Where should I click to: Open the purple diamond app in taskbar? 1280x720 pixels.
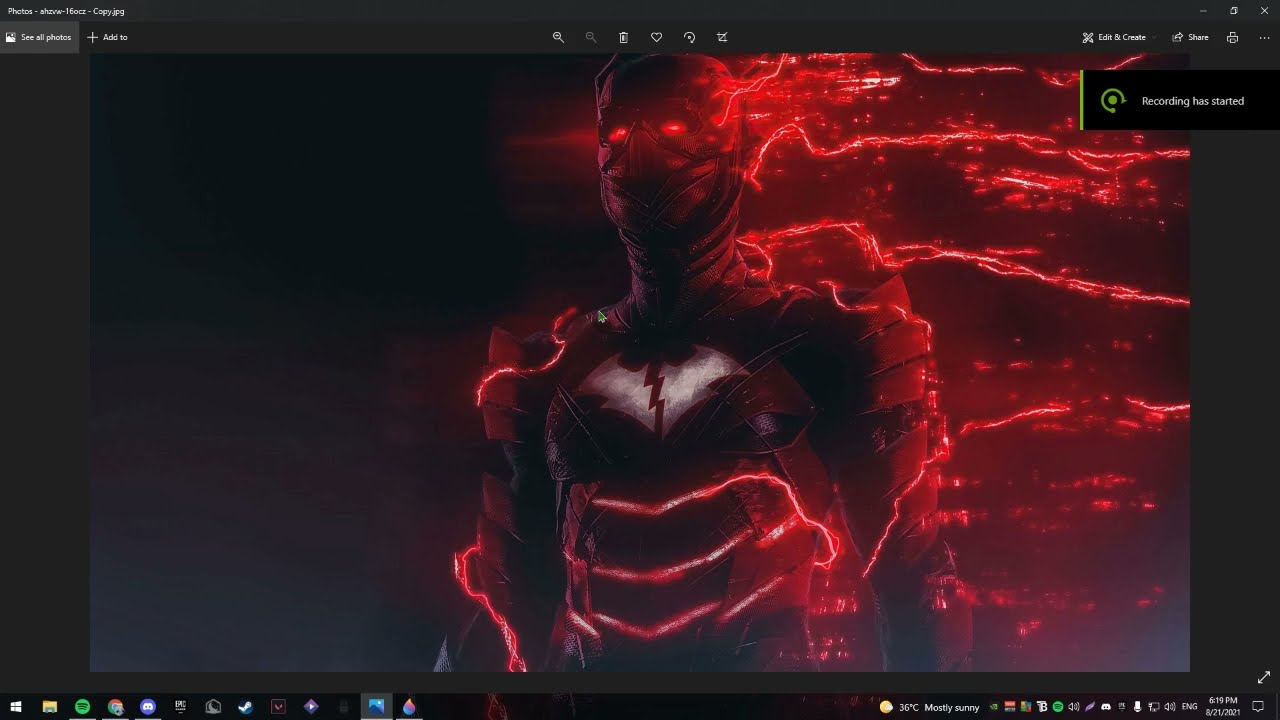coord(311,707)
